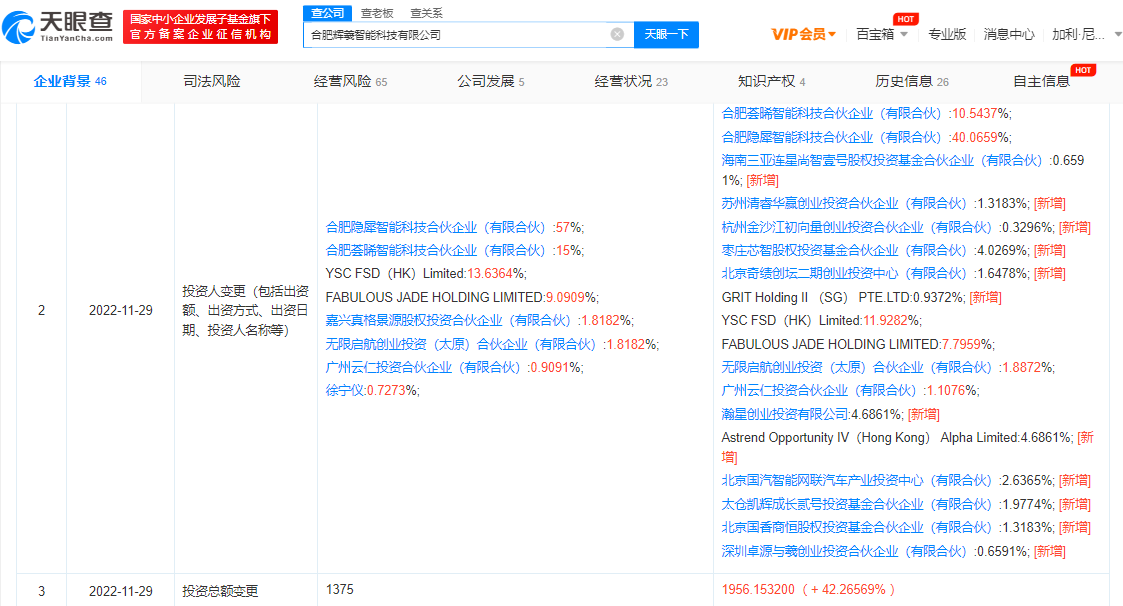Viewport: 1123px width, 606px height.
Task: Open the 自主信息 tab
Action: coord(1041,82)
